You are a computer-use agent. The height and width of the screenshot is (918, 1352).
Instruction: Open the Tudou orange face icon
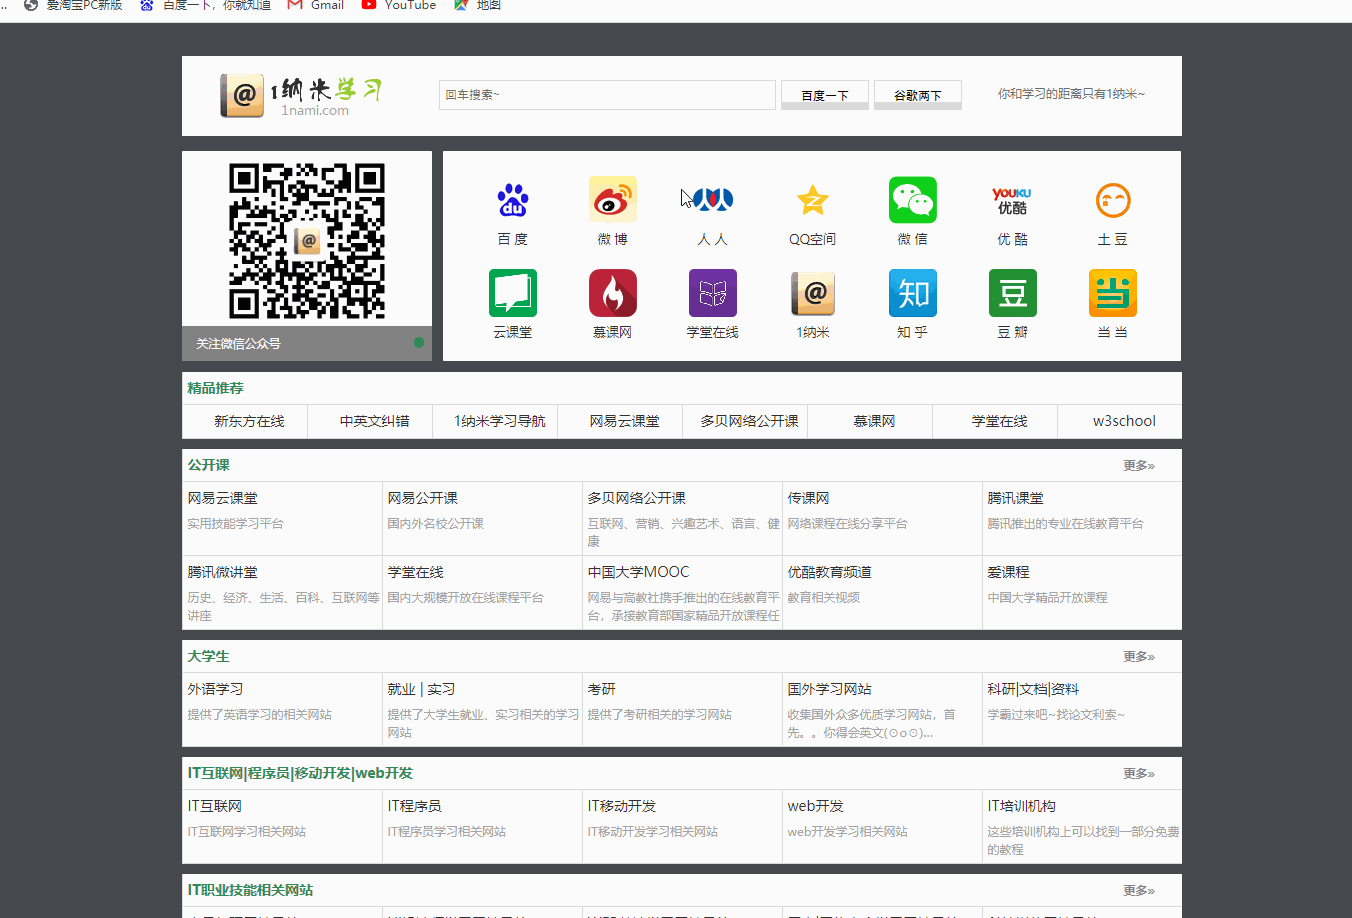[x=1112, y=201]
